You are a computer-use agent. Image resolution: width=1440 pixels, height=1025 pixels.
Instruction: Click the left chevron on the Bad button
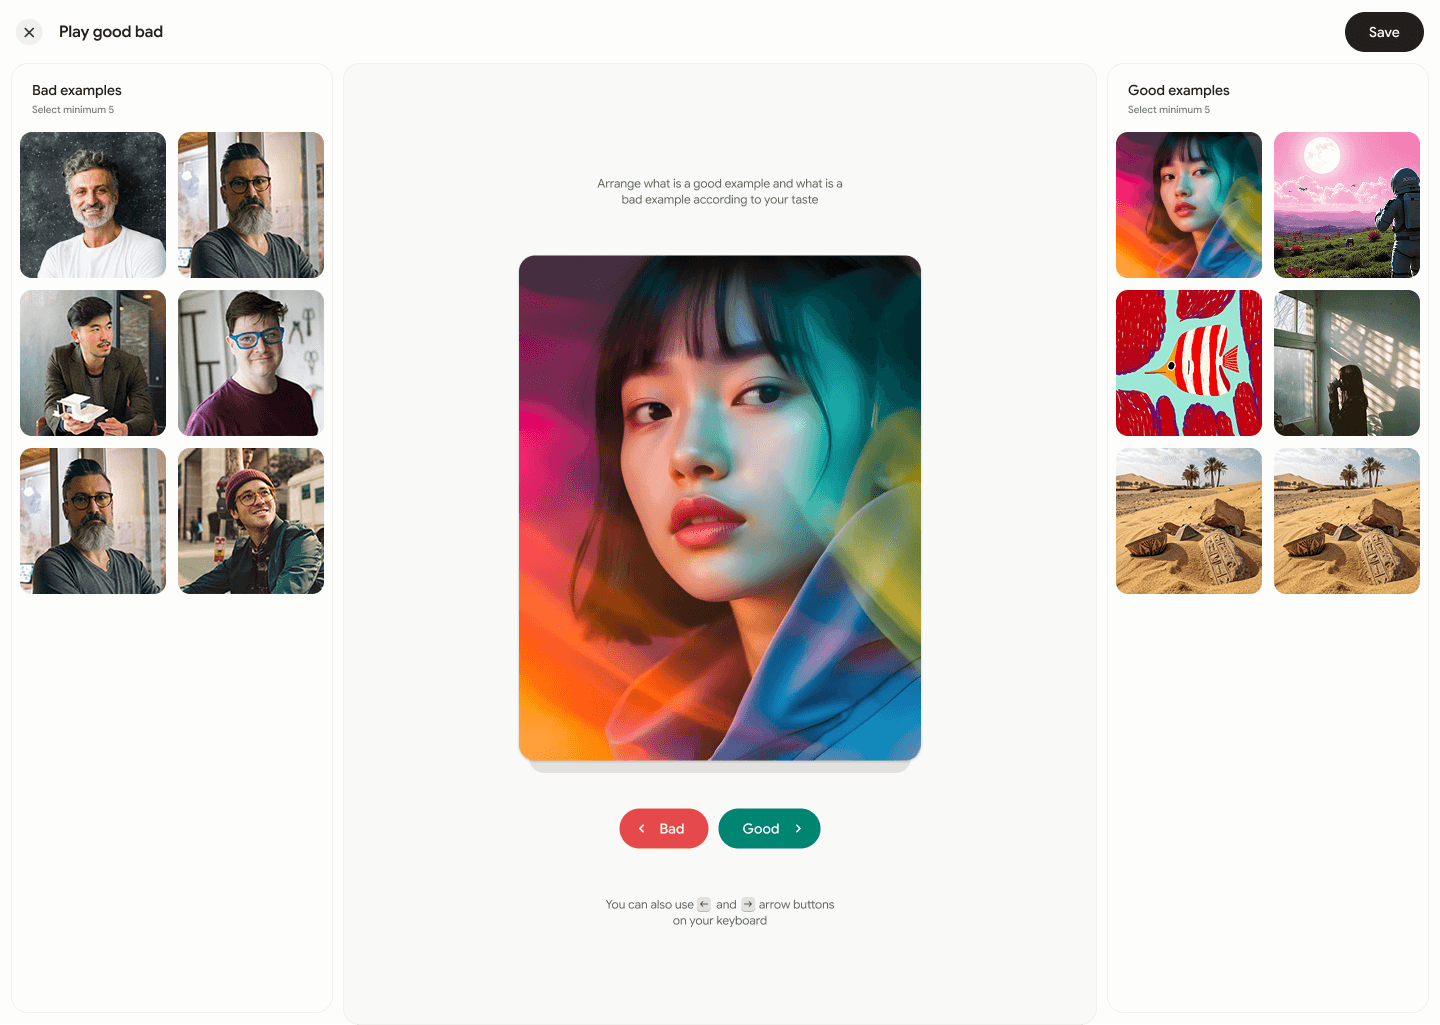click(641, 829)
